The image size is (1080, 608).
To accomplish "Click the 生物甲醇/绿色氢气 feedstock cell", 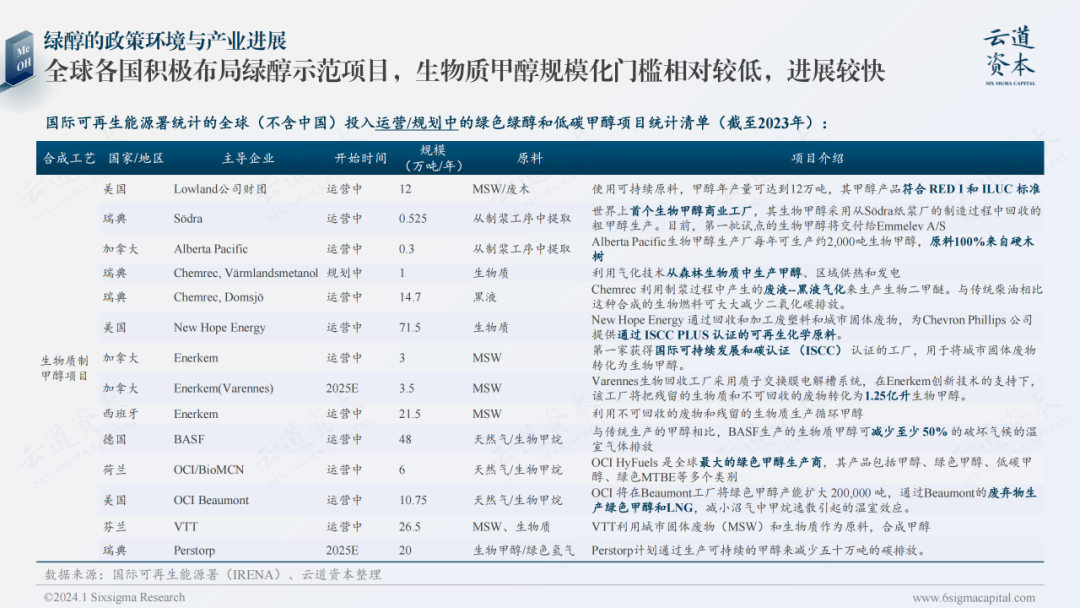I will point(523,550).
